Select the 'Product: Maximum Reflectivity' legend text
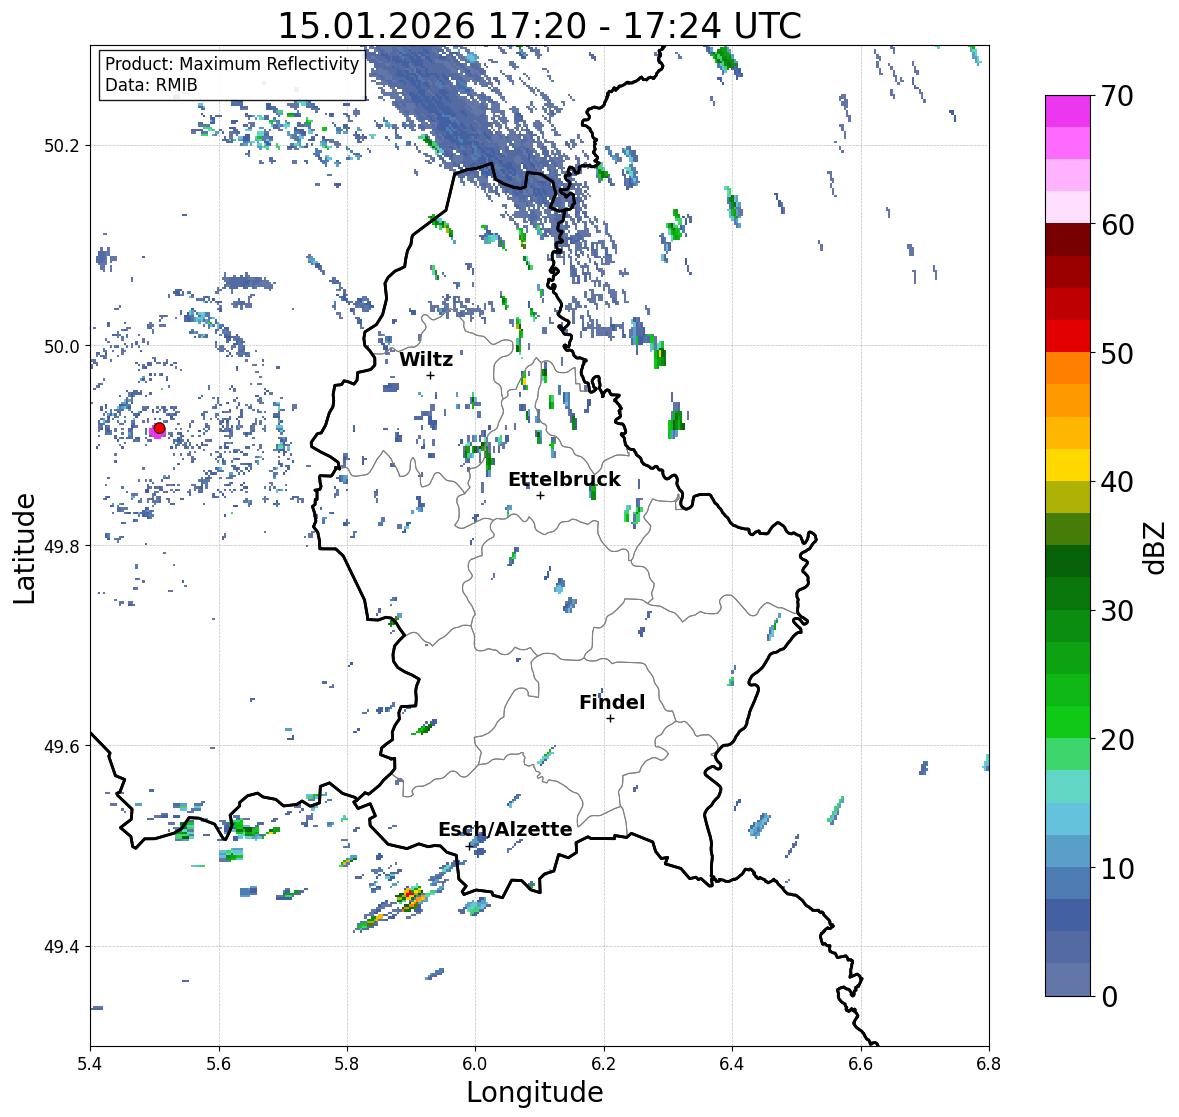The width and height of the screenshot is (1179, 1117). pyautogui.click(x=232, y=64)
